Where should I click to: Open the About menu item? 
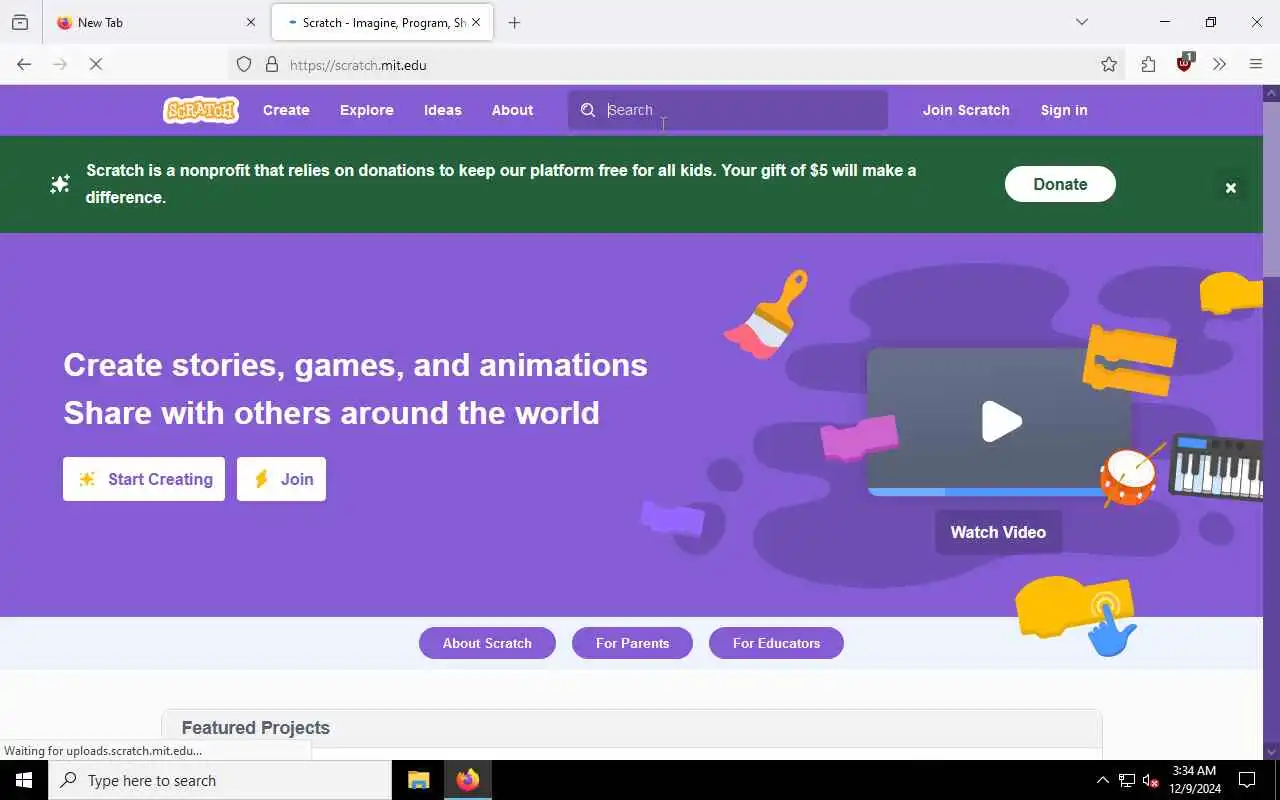(512, 110)
